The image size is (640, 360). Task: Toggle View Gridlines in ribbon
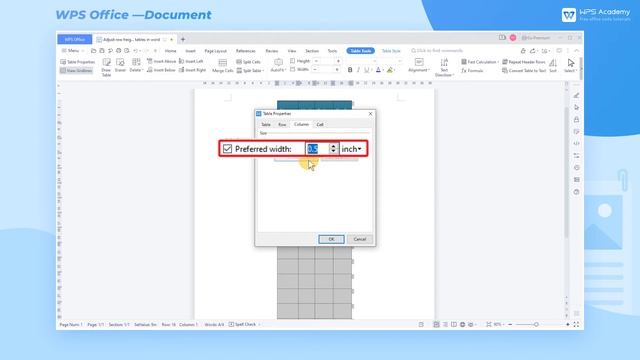point(76,71)
